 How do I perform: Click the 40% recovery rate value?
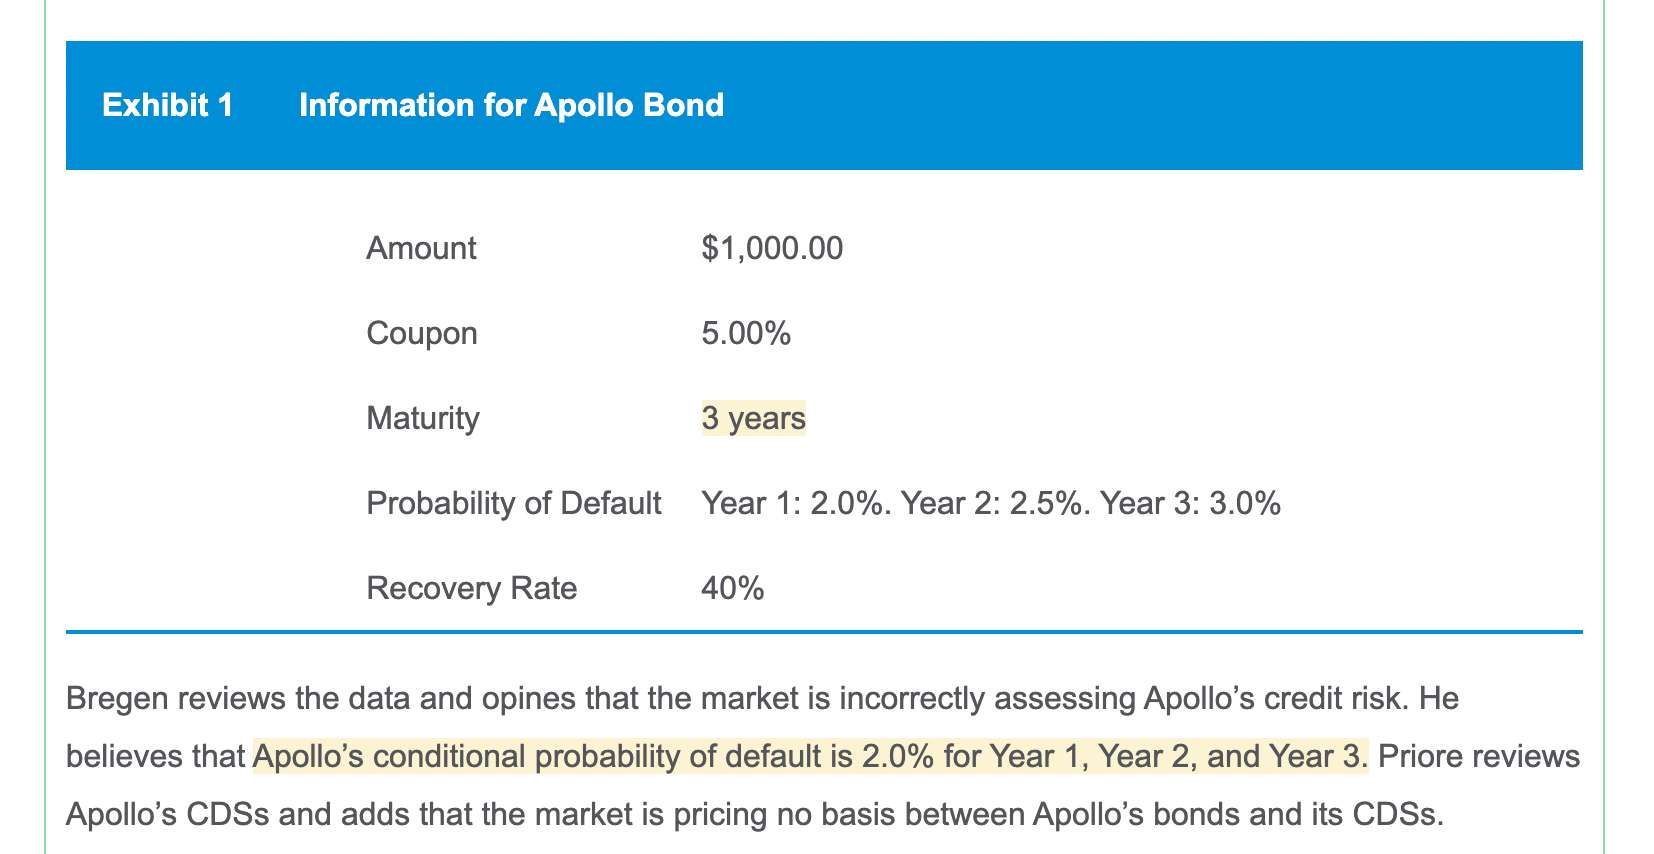[x=733, y=587]
